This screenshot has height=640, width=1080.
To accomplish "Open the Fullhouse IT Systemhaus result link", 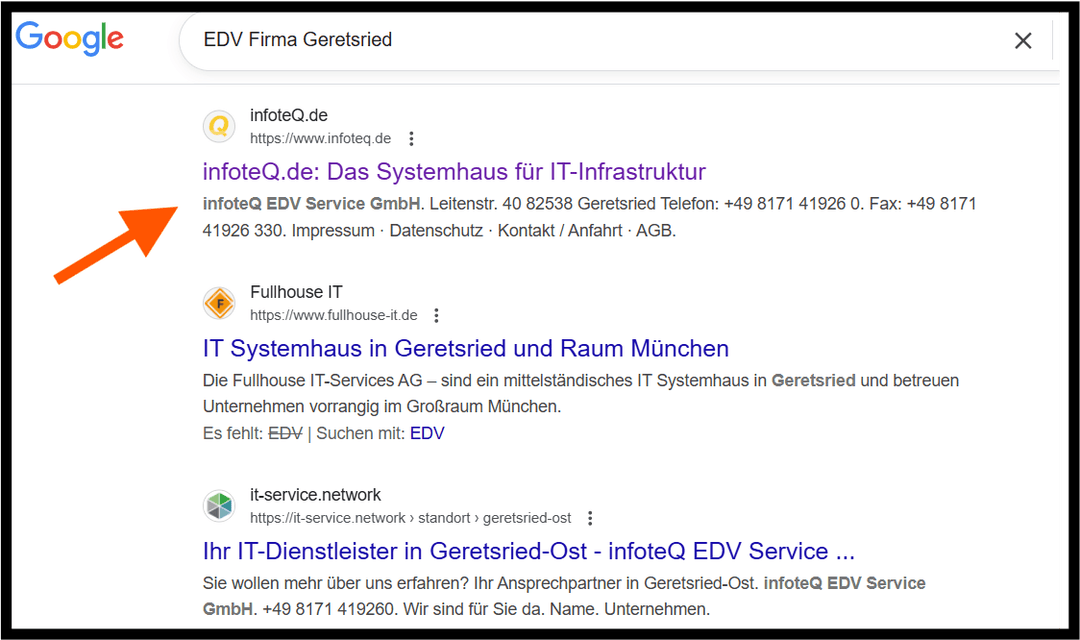I will click(x=464, y=348).
